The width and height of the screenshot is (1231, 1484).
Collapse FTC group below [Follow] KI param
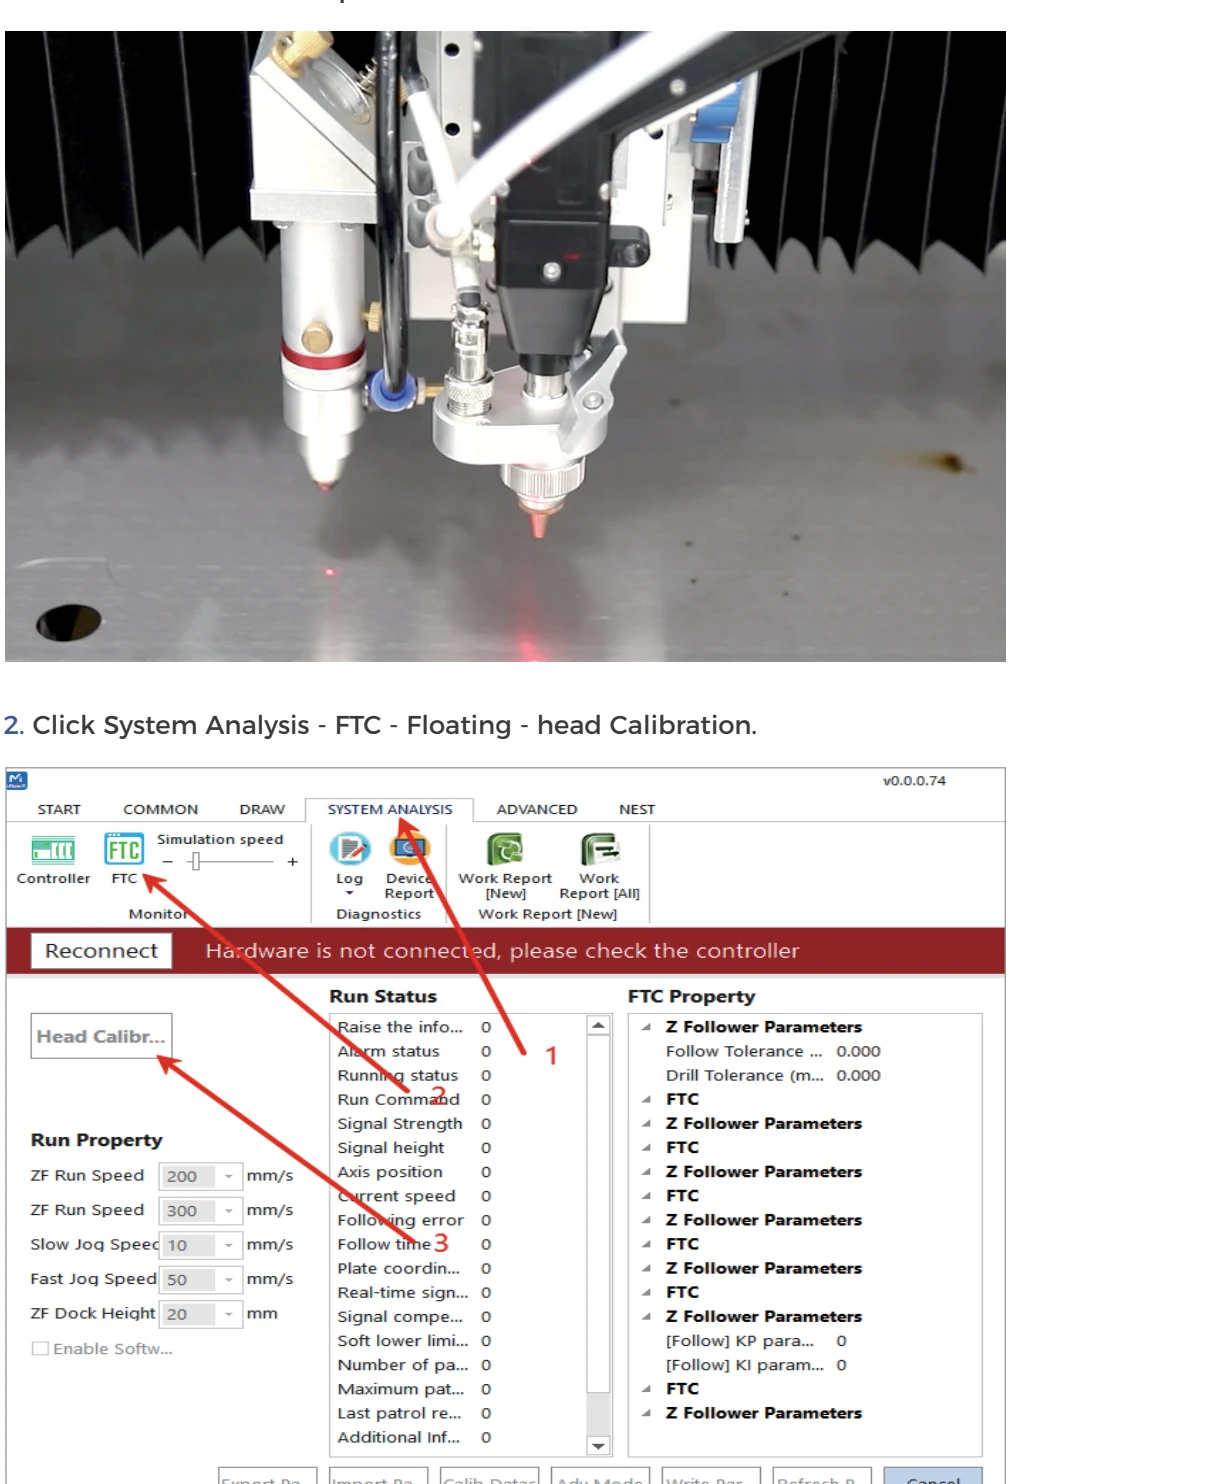[x=647, y=1388]
